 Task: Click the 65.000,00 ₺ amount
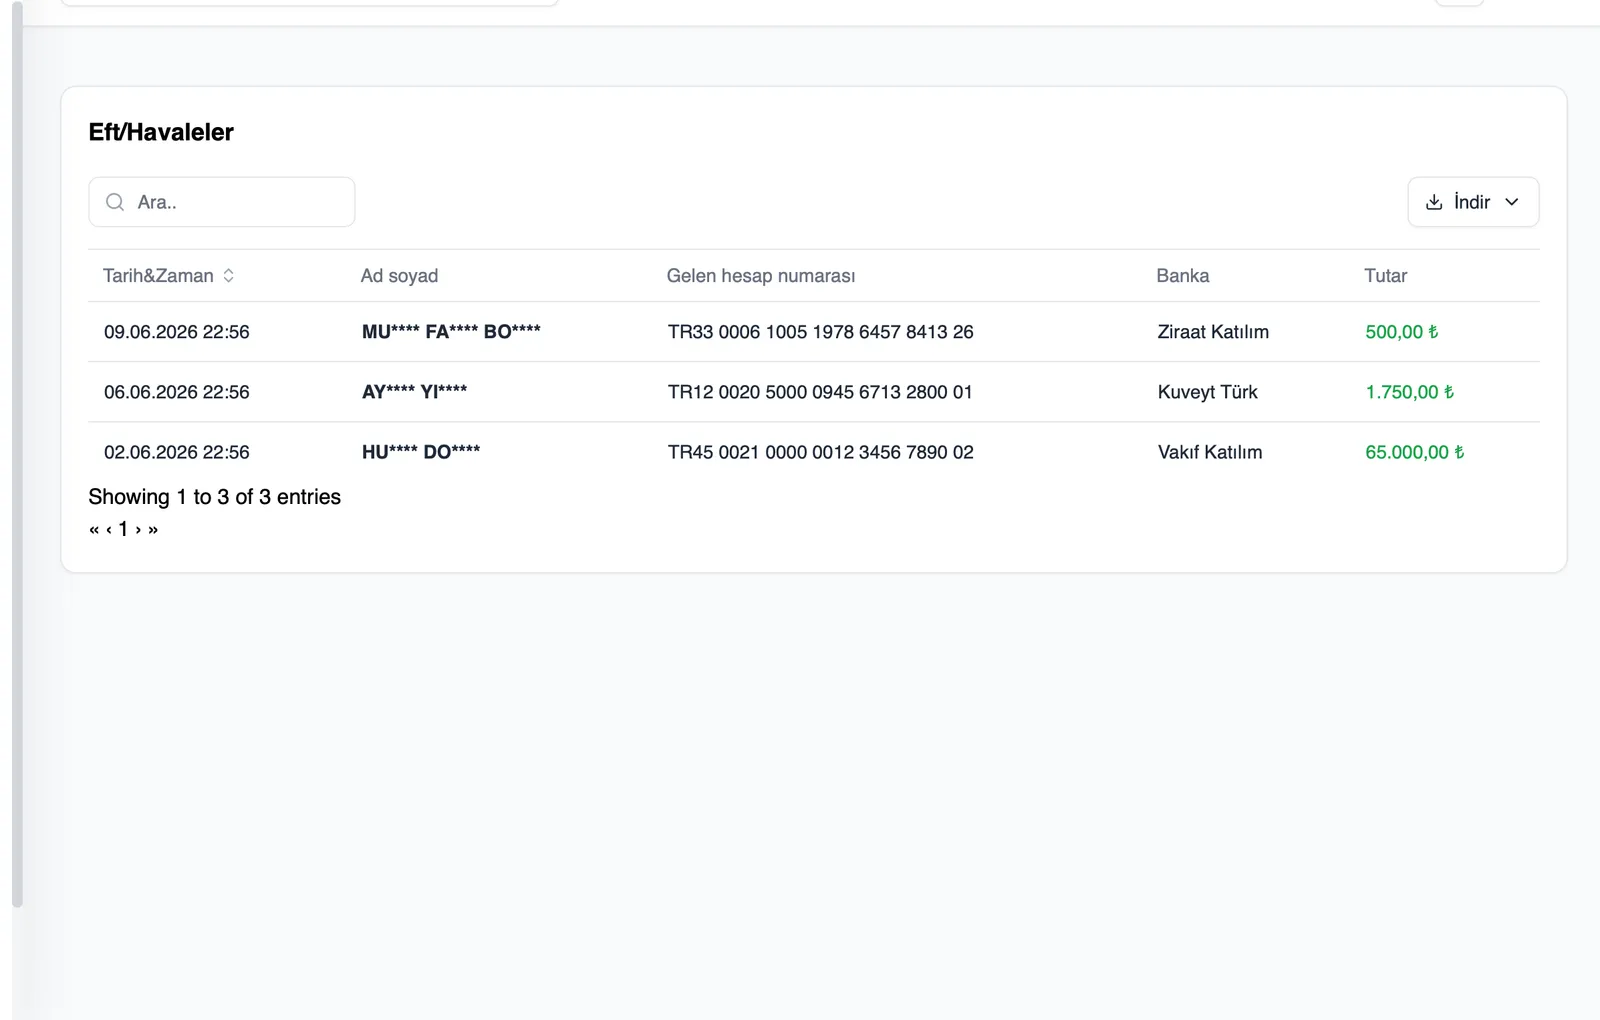[x=1414, y=452]
